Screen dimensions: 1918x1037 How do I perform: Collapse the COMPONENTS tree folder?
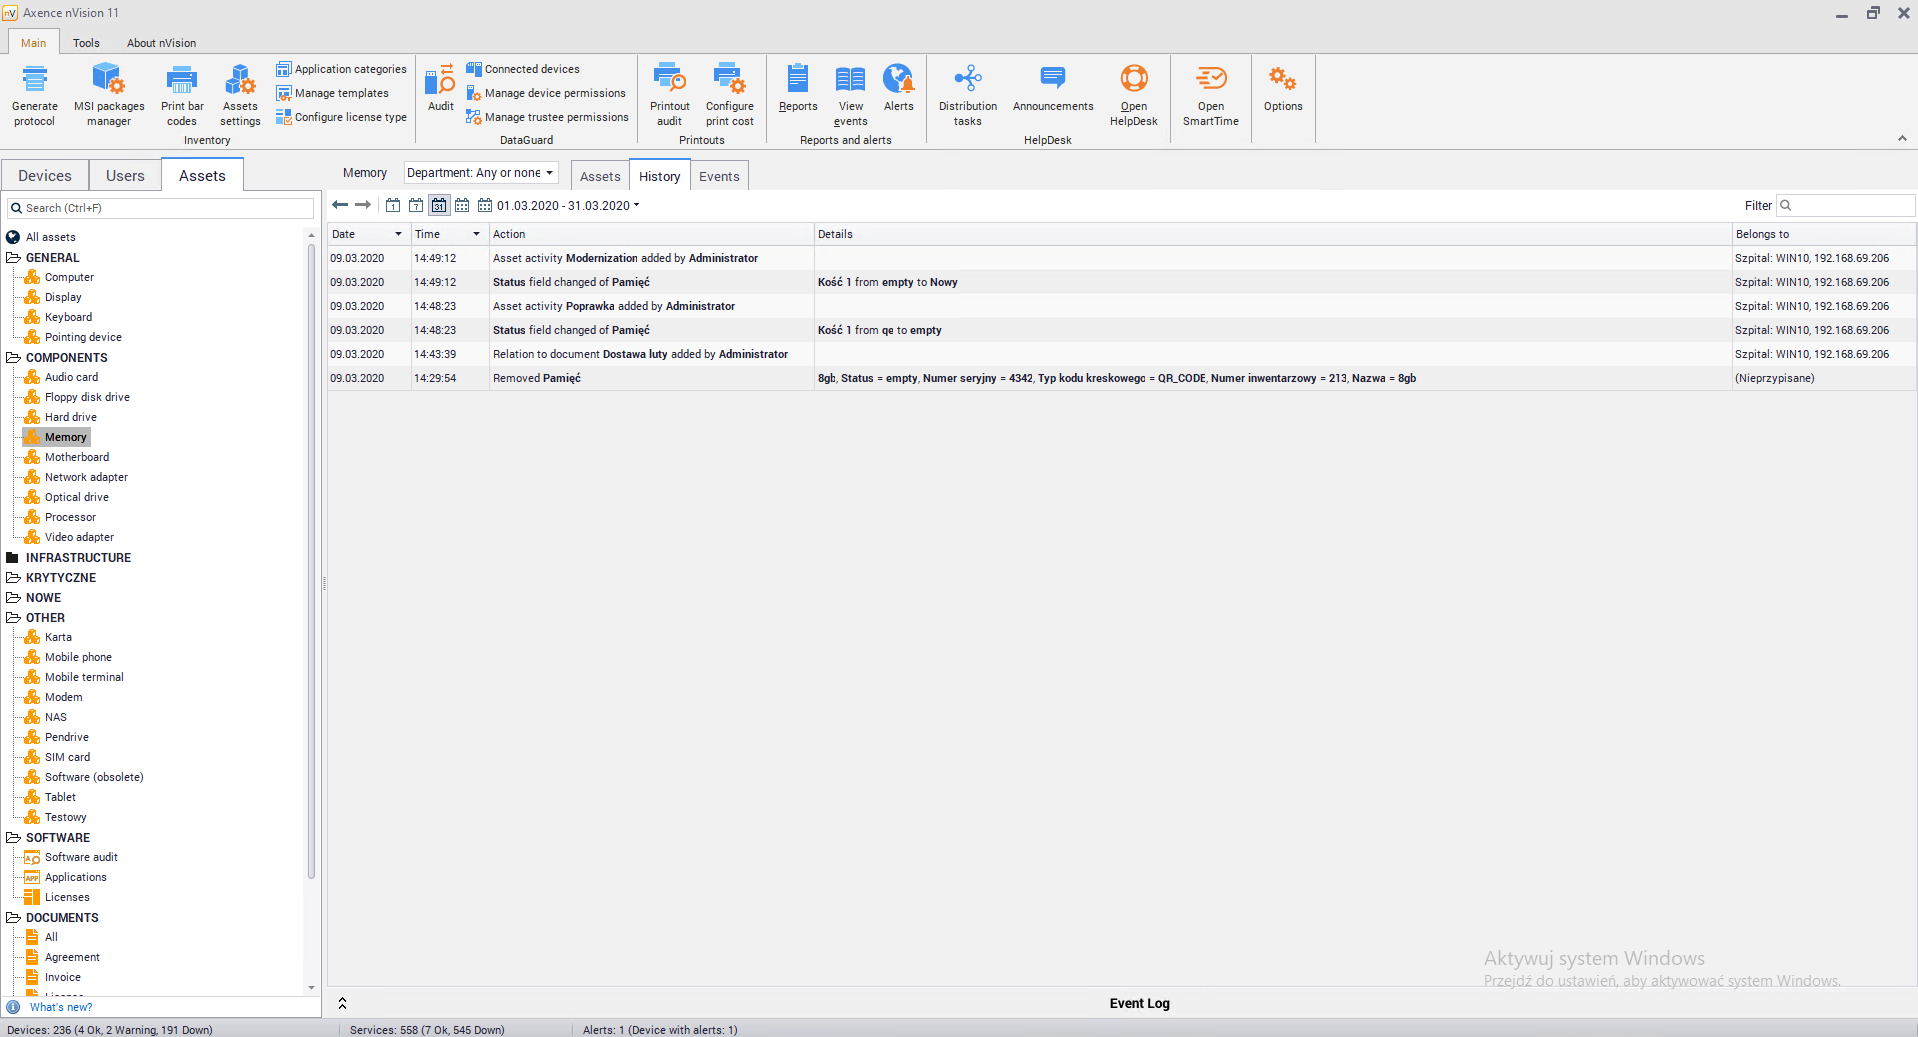(13, 357)
